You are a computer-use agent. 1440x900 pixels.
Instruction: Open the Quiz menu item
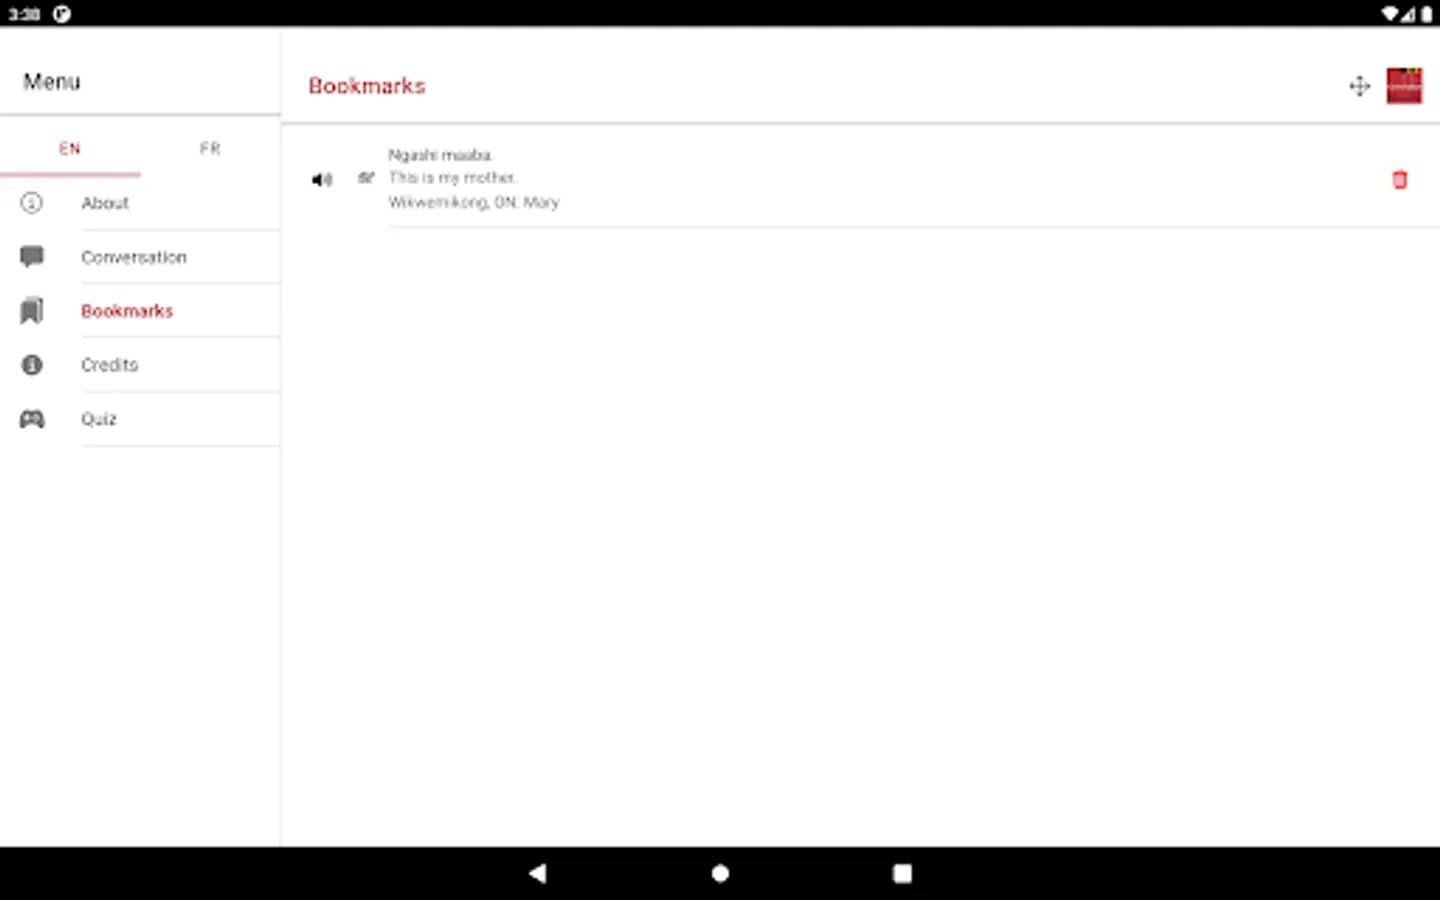[x=140, y=419]
